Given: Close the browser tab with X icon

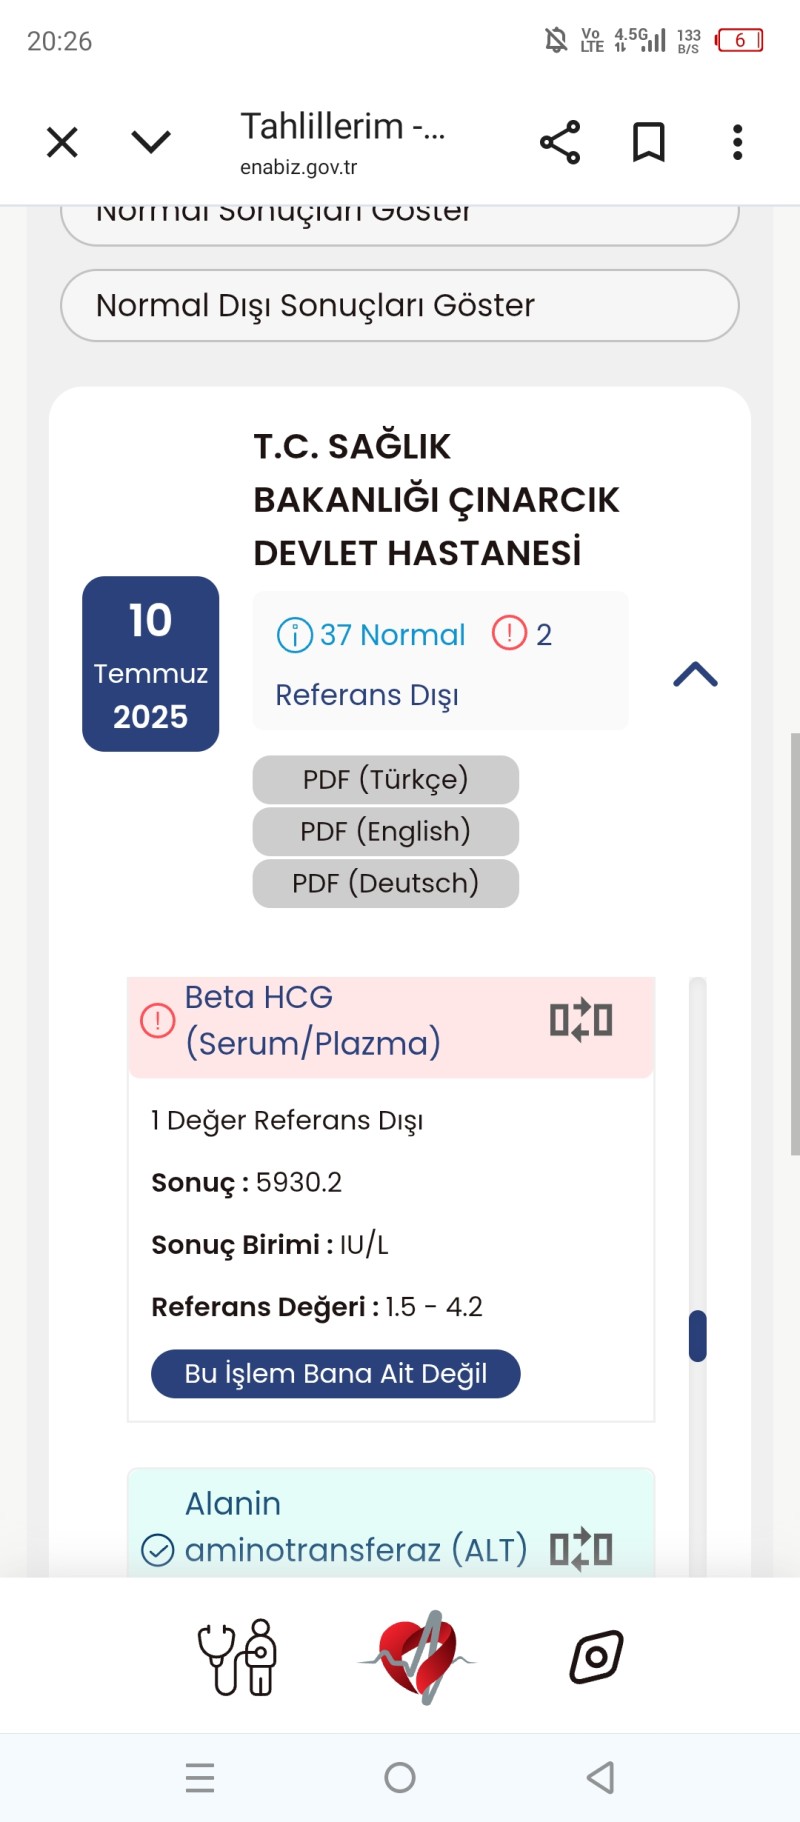Looking at the screenshot, I should (62, 142).
